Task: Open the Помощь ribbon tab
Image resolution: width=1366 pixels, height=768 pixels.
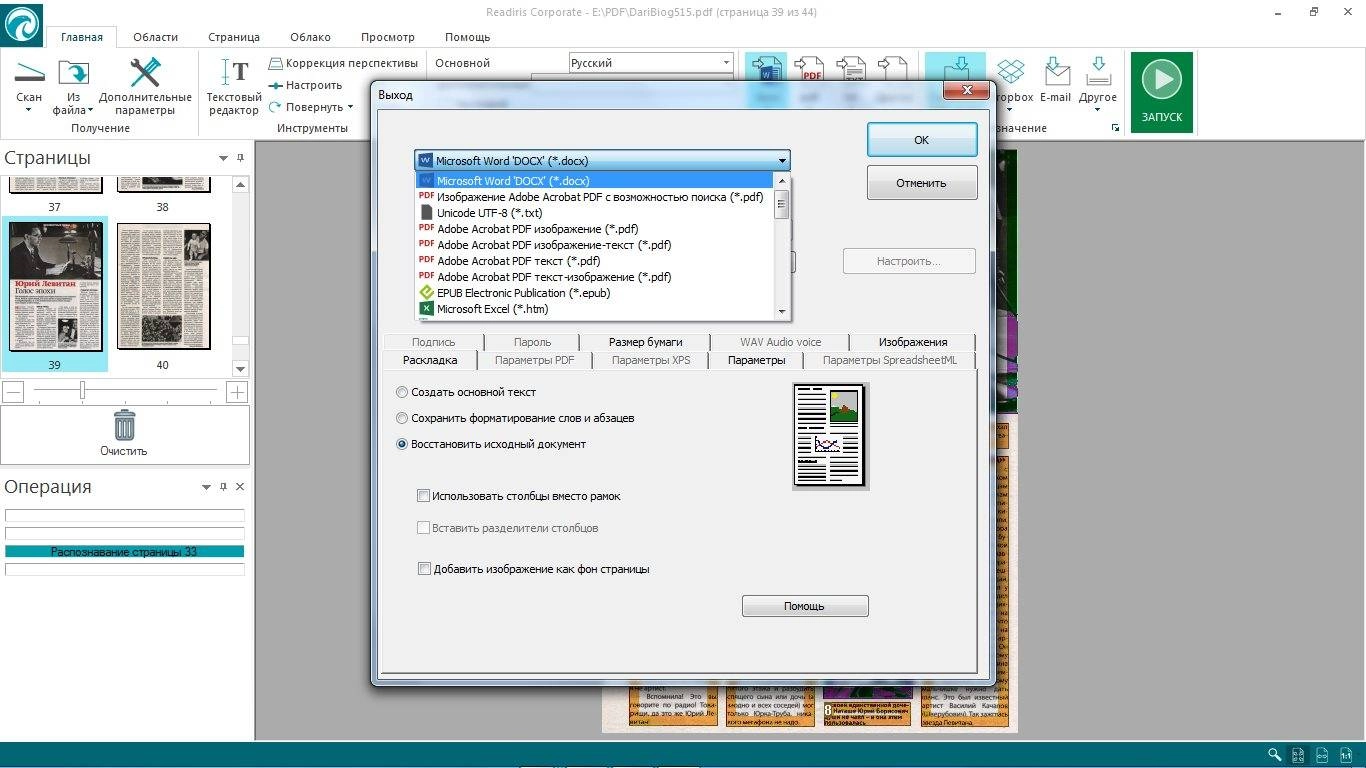Action: coord(467,37)
